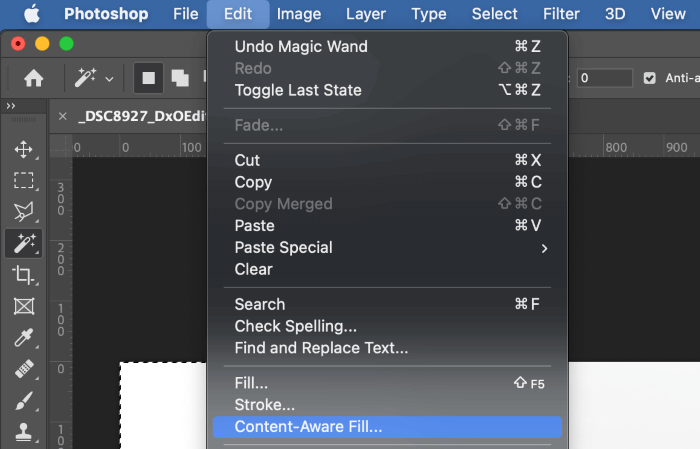Click the Home button in options bar
This screenshot has height=449, width=700.
(34, 77)
